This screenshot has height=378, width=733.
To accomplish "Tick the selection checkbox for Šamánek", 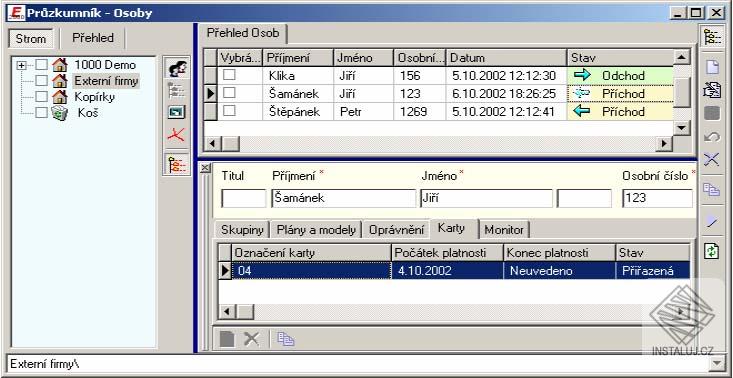I will point(229,93).
